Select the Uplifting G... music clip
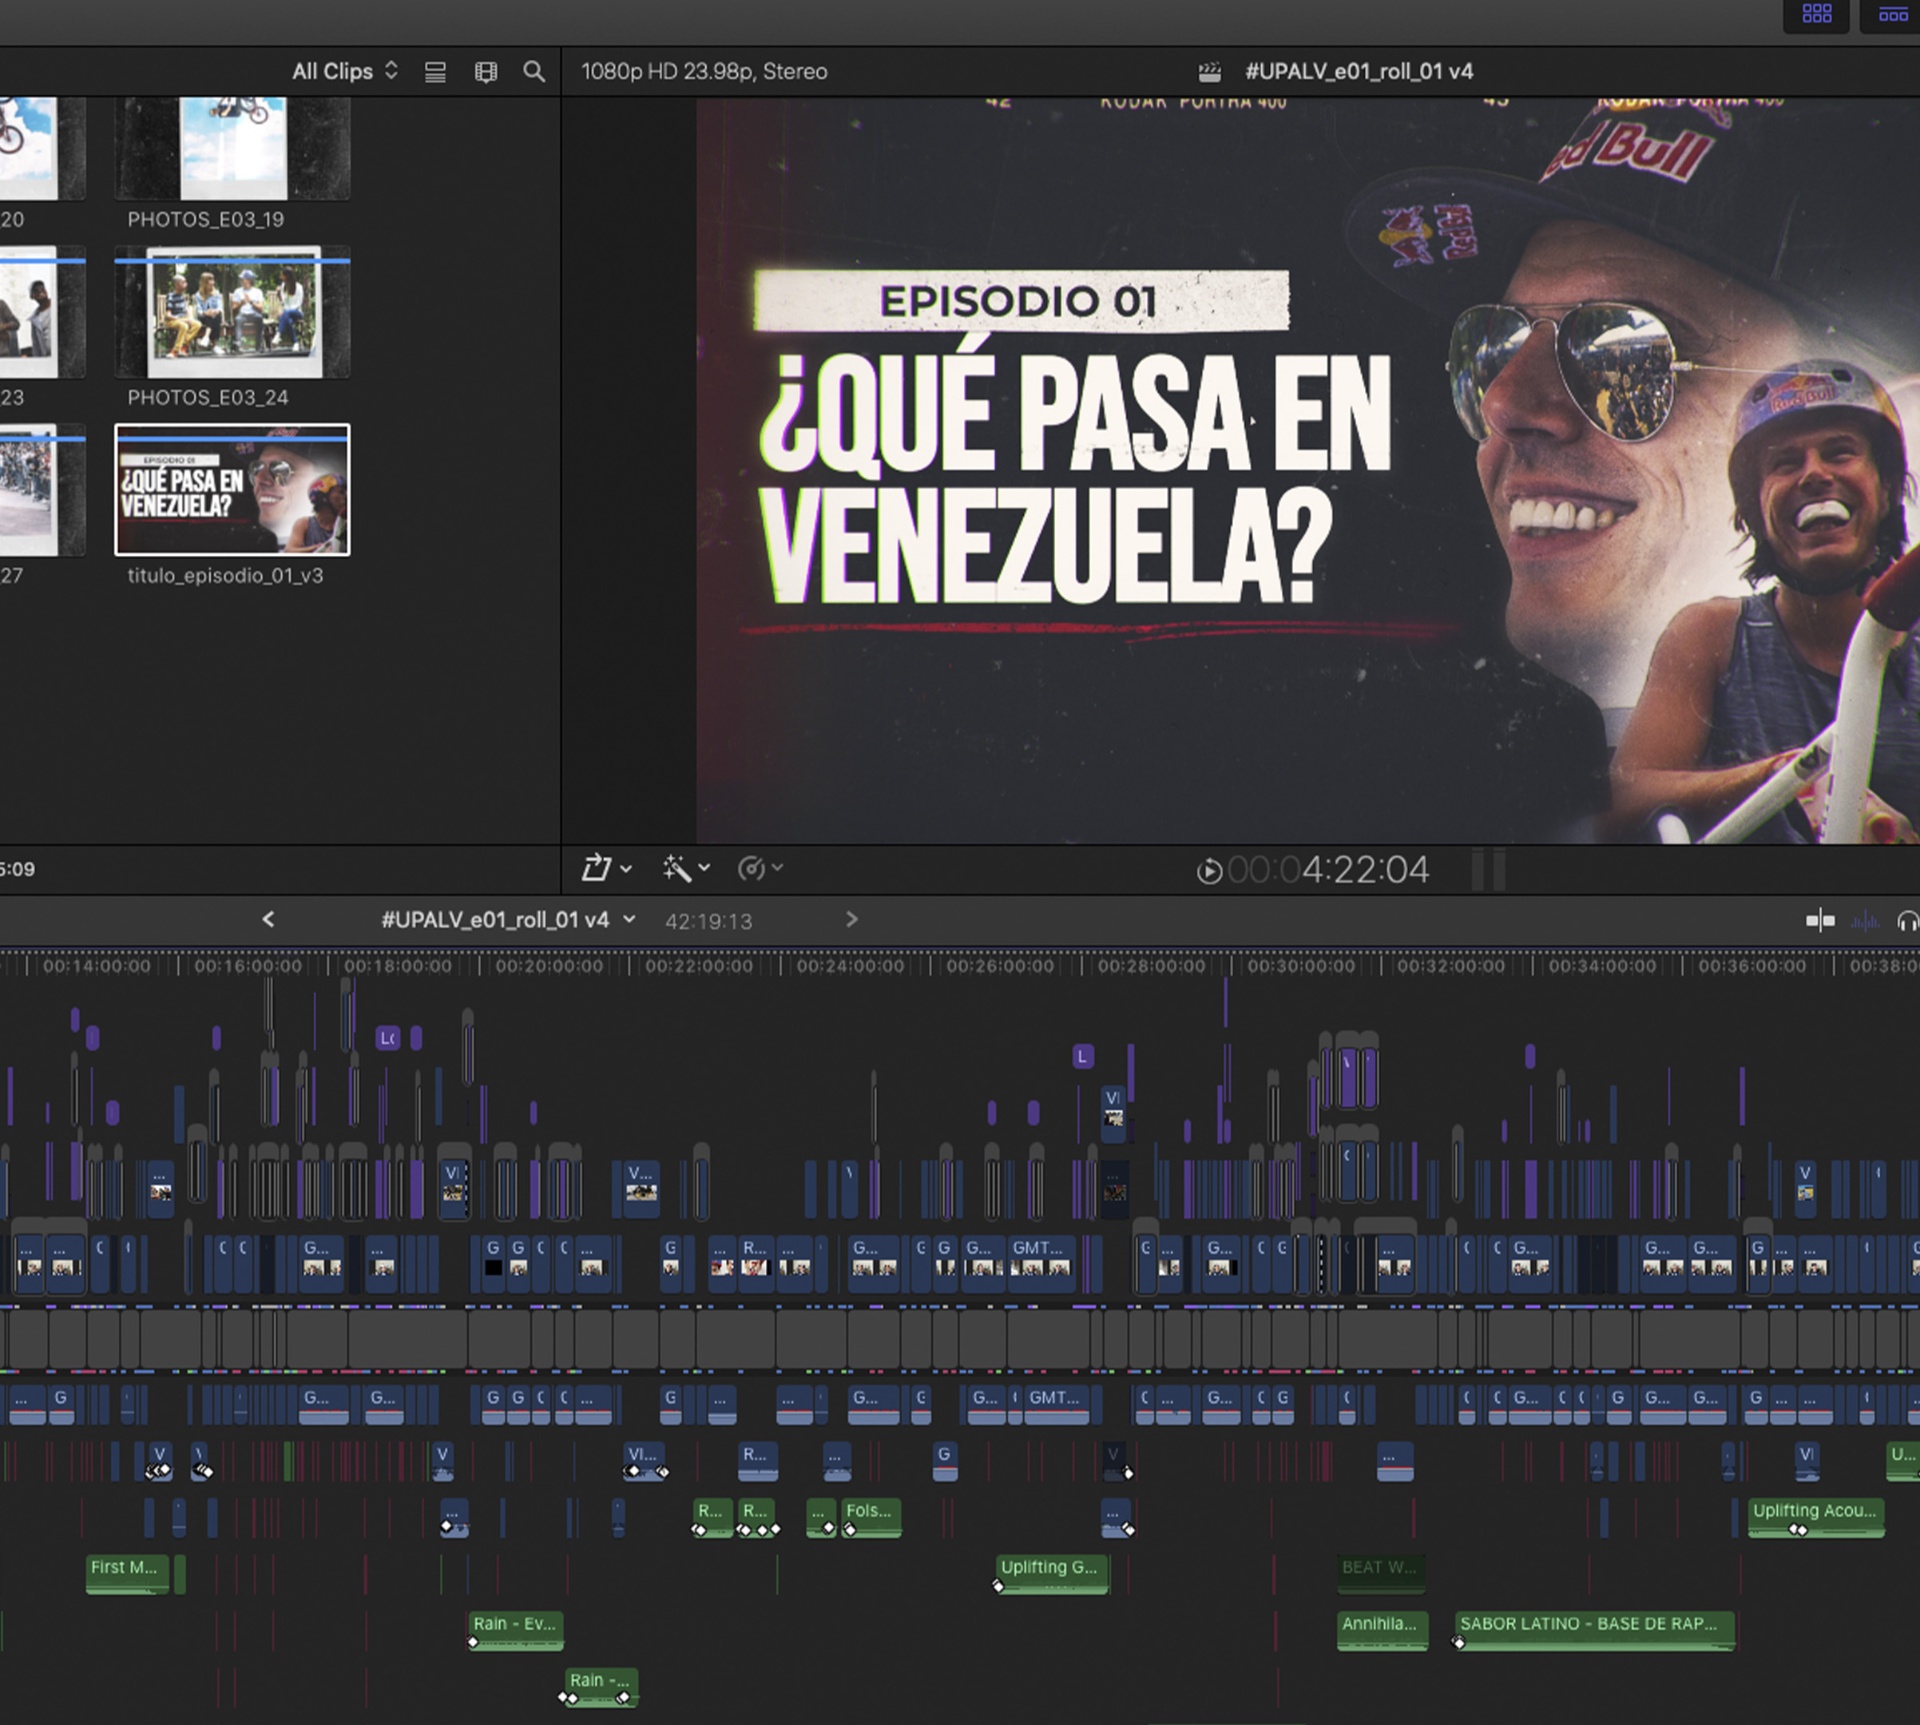 (1051, 1574)
